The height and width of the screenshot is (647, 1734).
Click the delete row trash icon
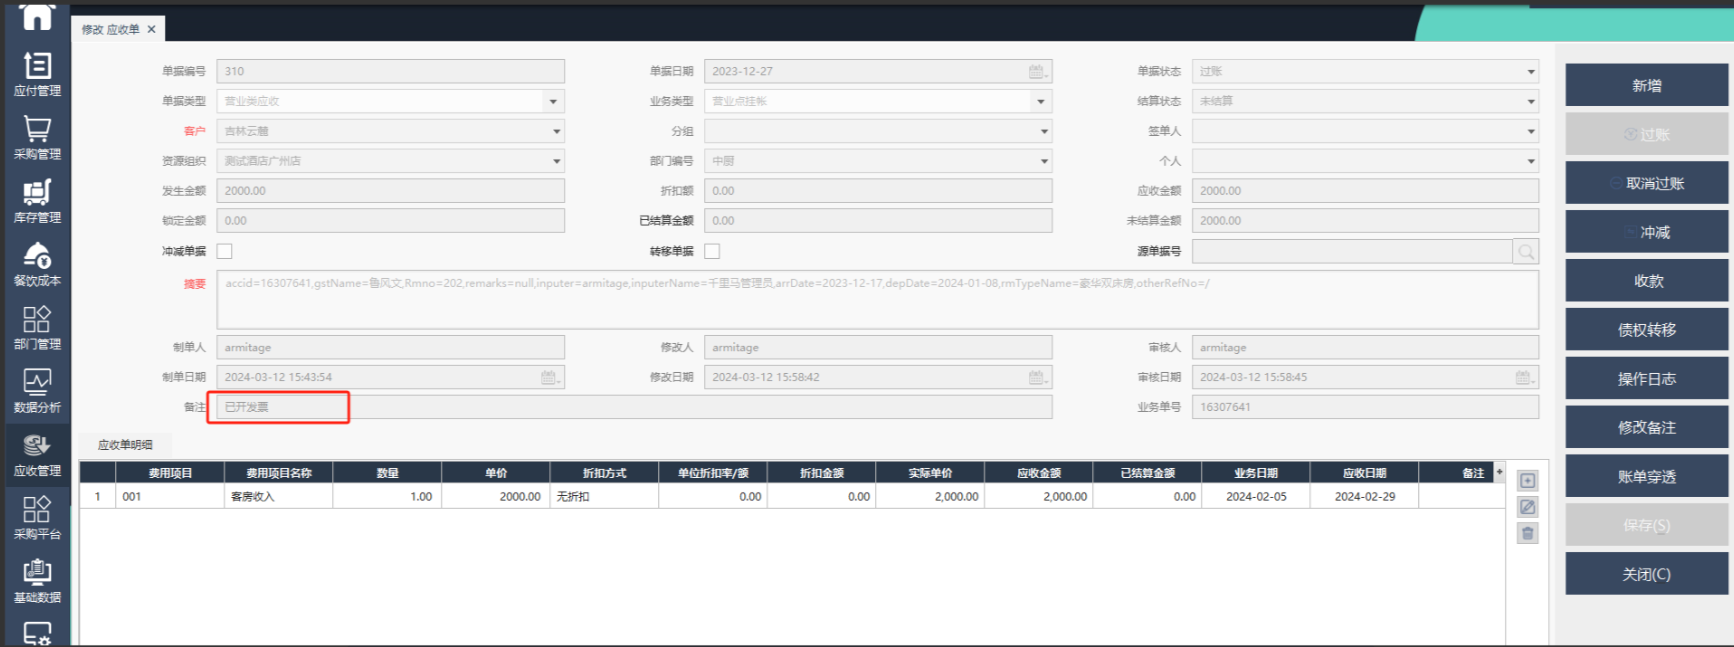tap(1527, 533)
